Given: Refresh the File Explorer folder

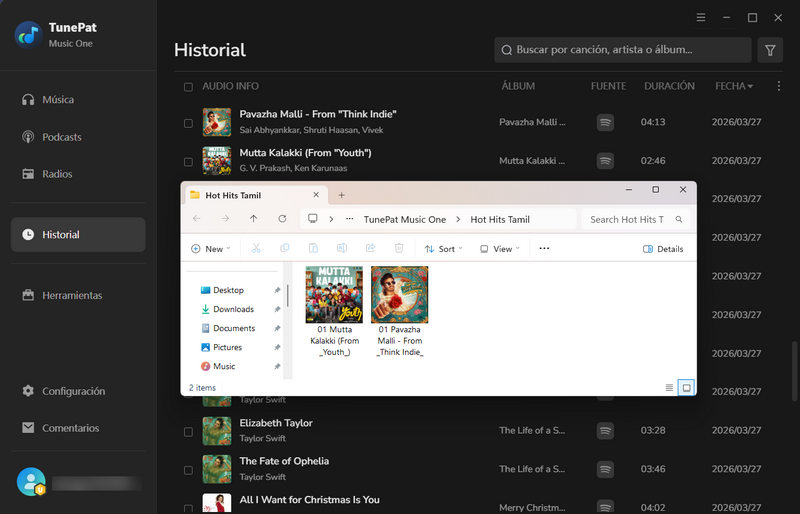Looking at the screenshot, I should (x=282, y=219).
